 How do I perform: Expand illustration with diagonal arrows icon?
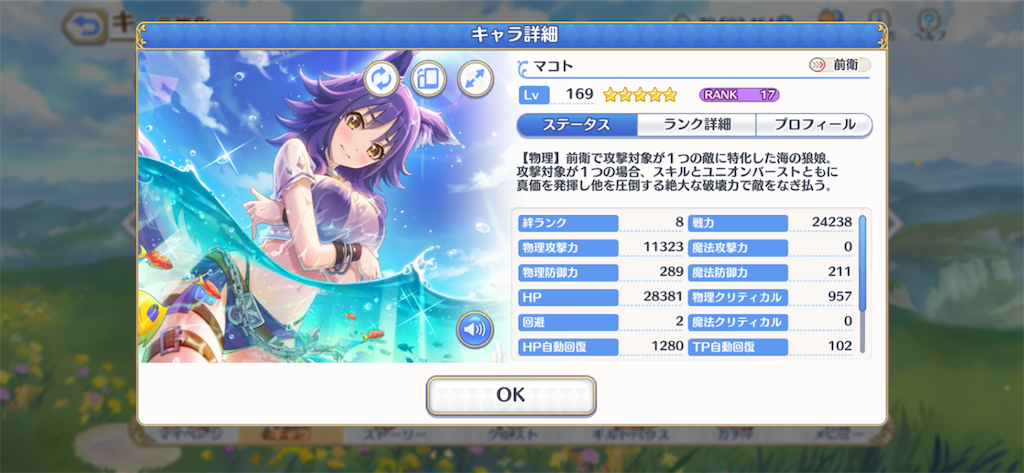click(475, 79)
